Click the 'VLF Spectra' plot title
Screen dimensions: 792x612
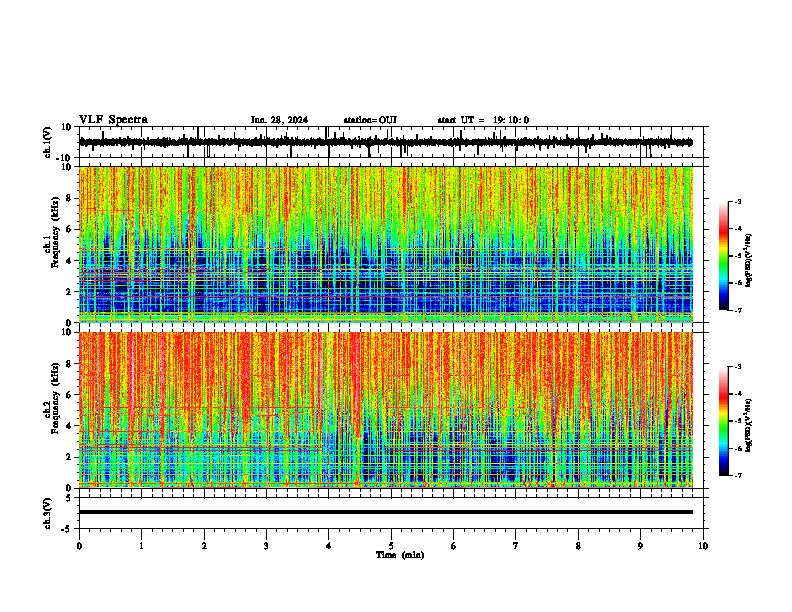(113, 120)
